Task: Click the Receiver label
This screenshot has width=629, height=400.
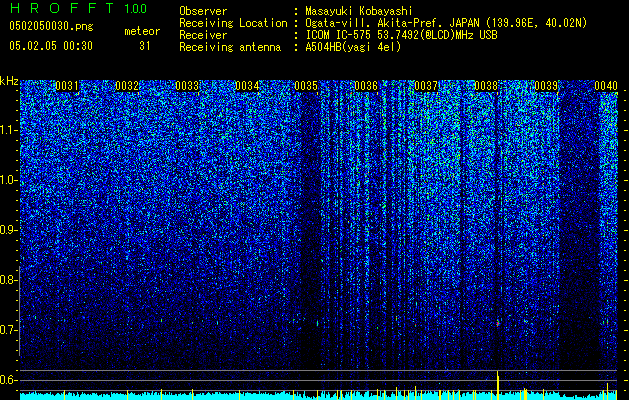Action: 203,35
